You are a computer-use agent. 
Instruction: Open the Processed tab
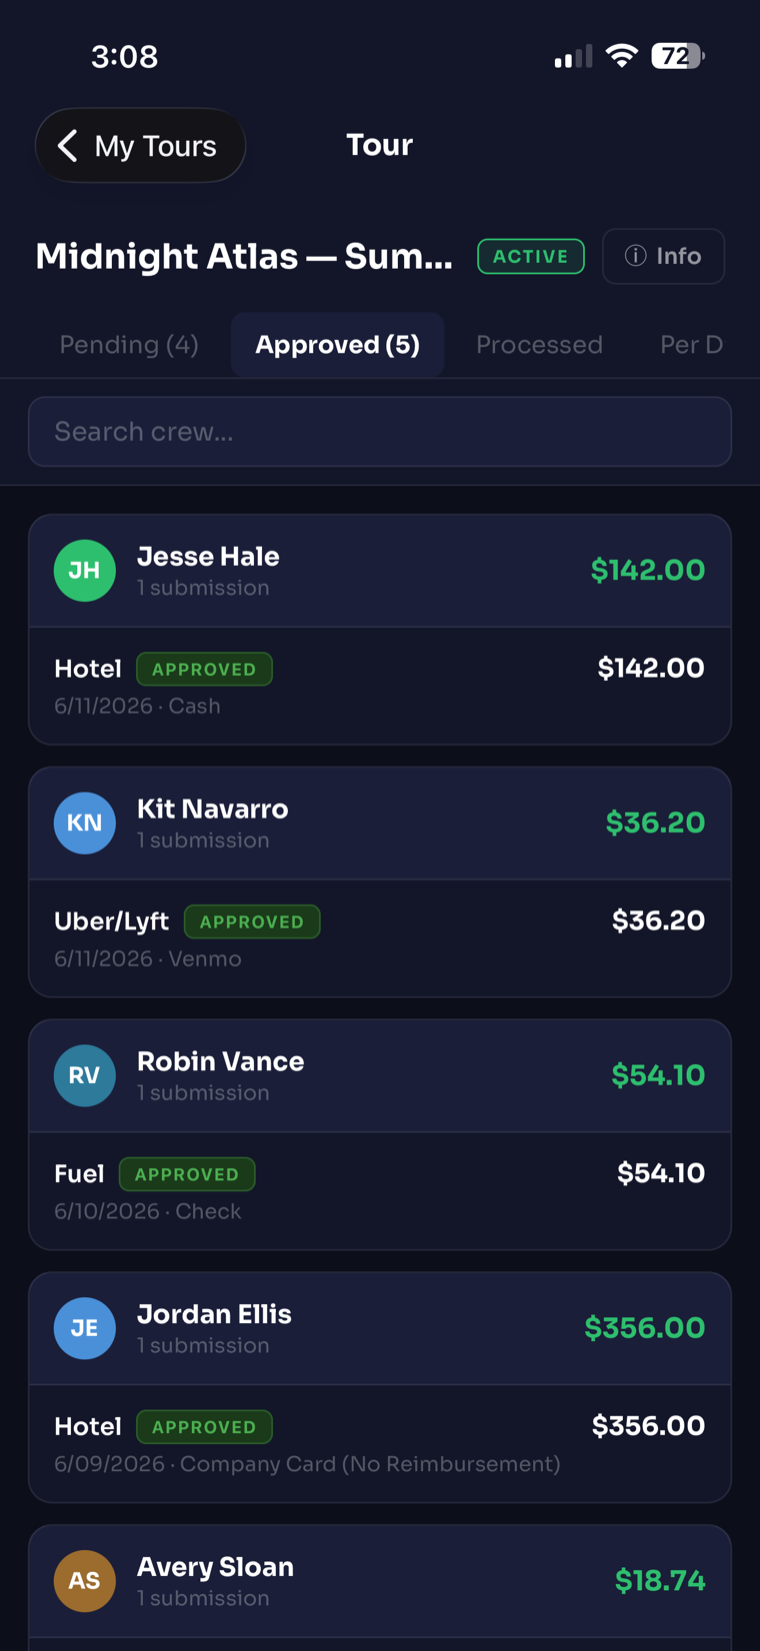539,345
